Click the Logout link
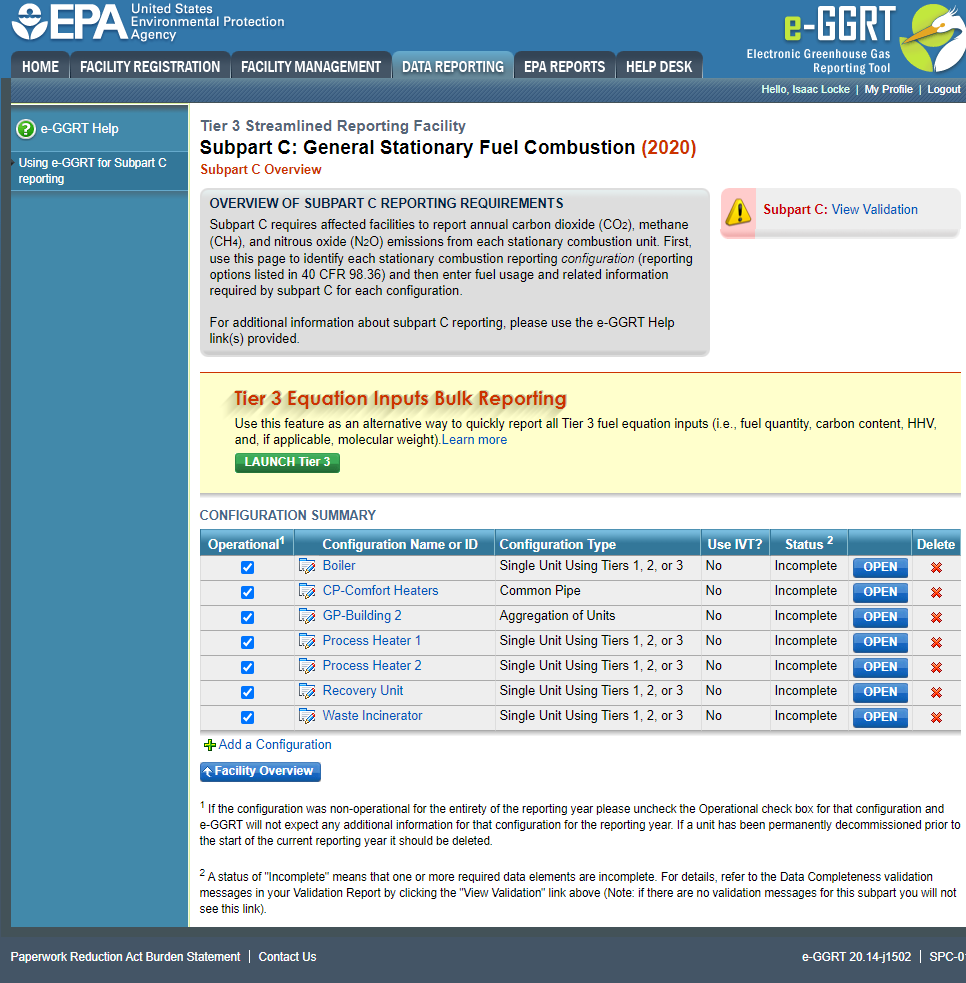This screenshot has width=966, height=983. point(943,90)
